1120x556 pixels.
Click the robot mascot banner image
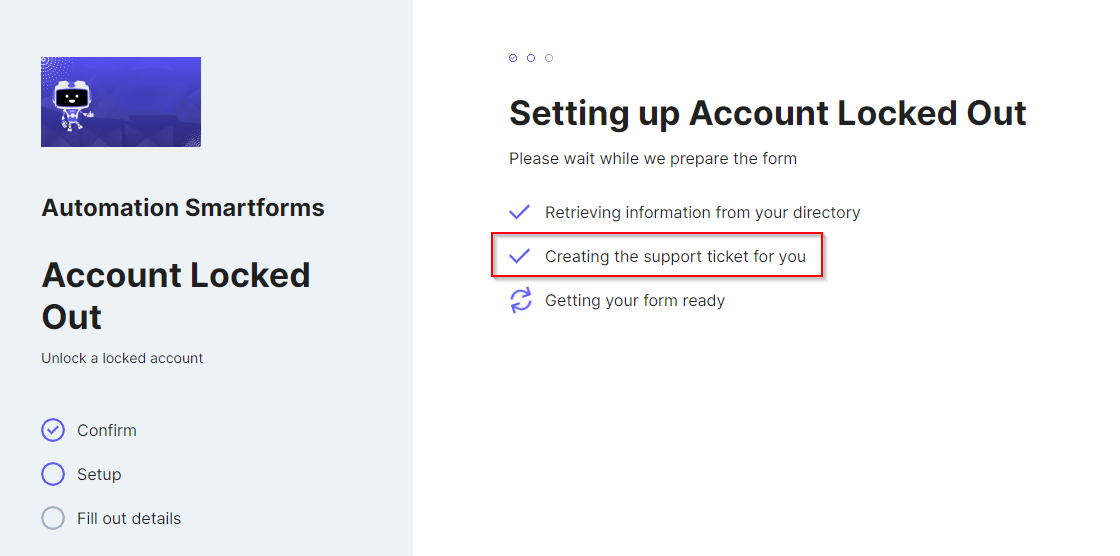point(121,102)
